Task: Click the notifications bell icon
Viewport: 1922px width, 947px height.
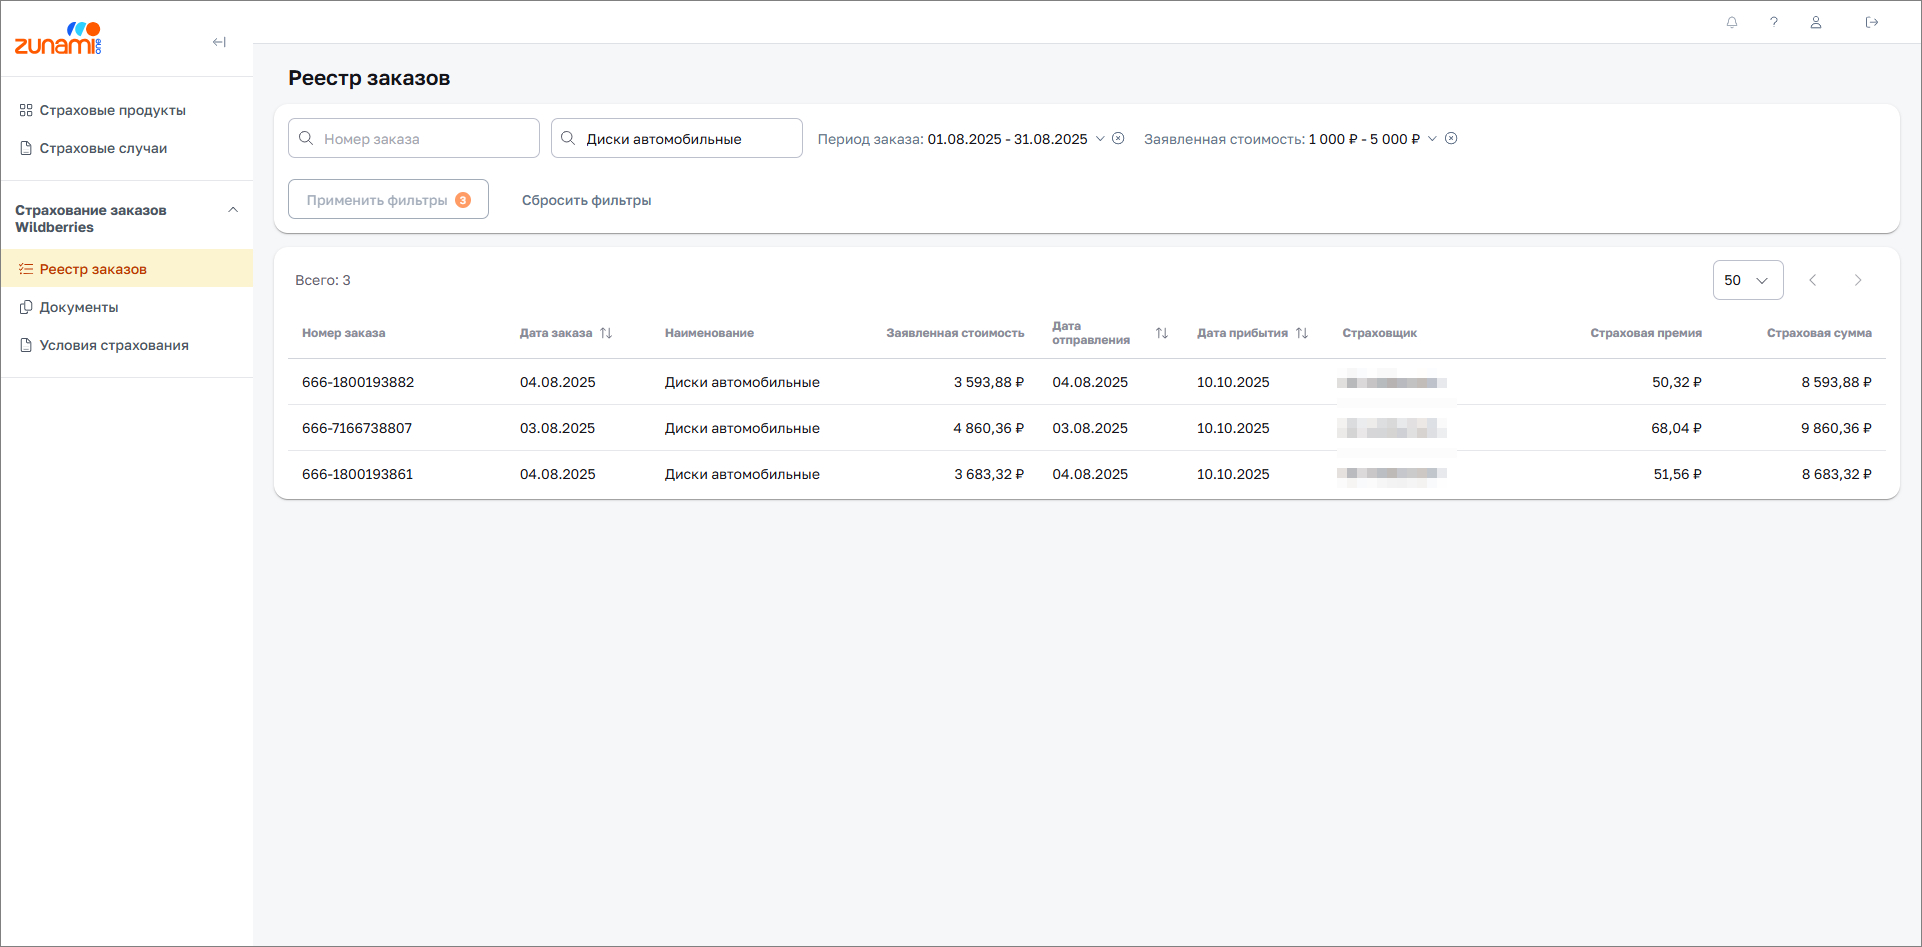Action: click(x=1732, y=22)
